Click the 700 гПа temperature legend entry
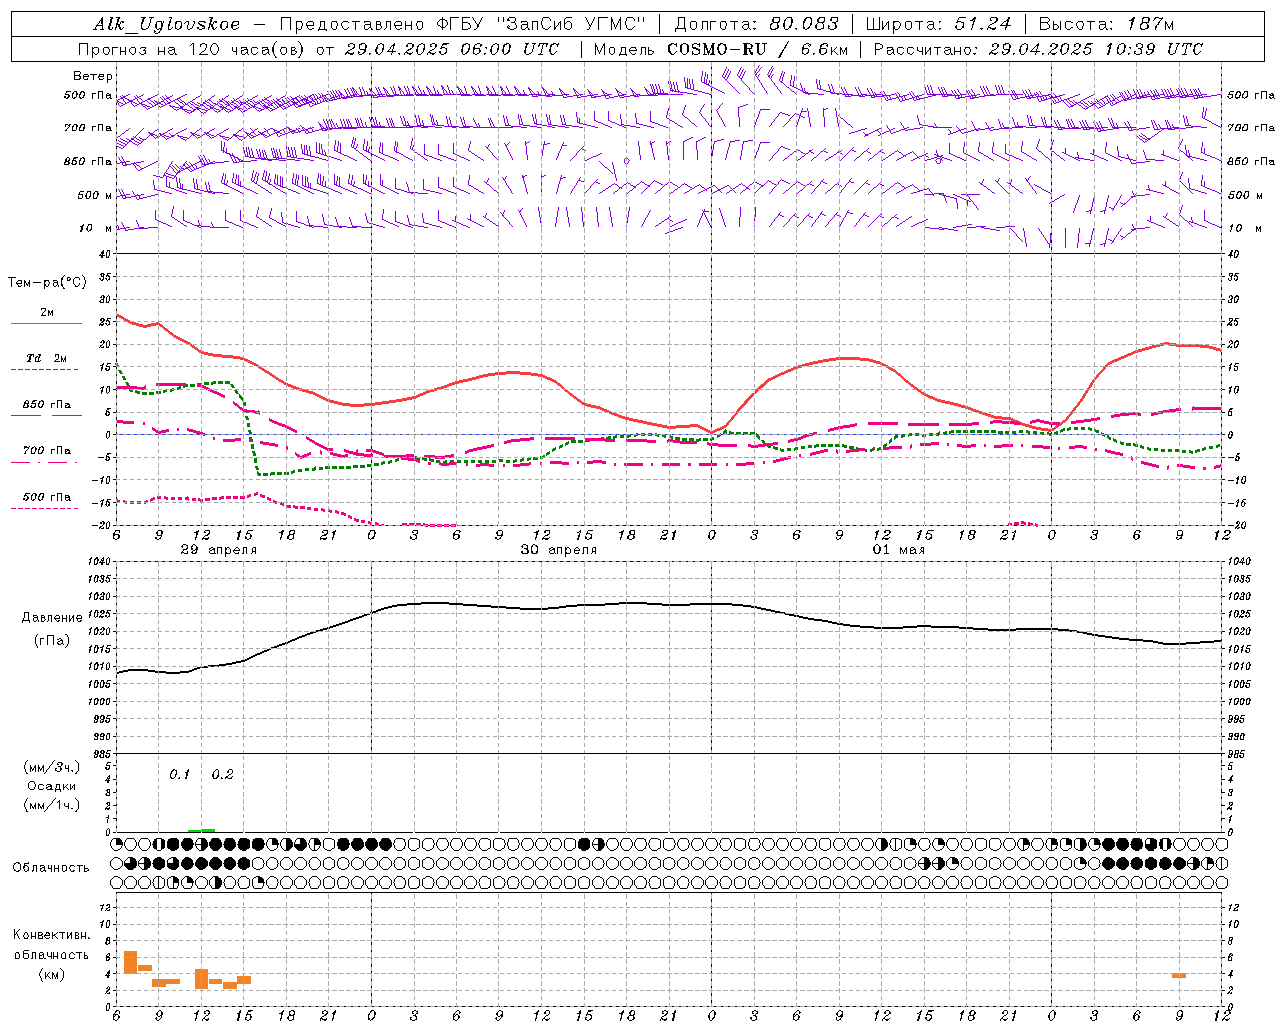This screenshot has width=1280, height=1024. pyautogui.click(x=46, y=450)
